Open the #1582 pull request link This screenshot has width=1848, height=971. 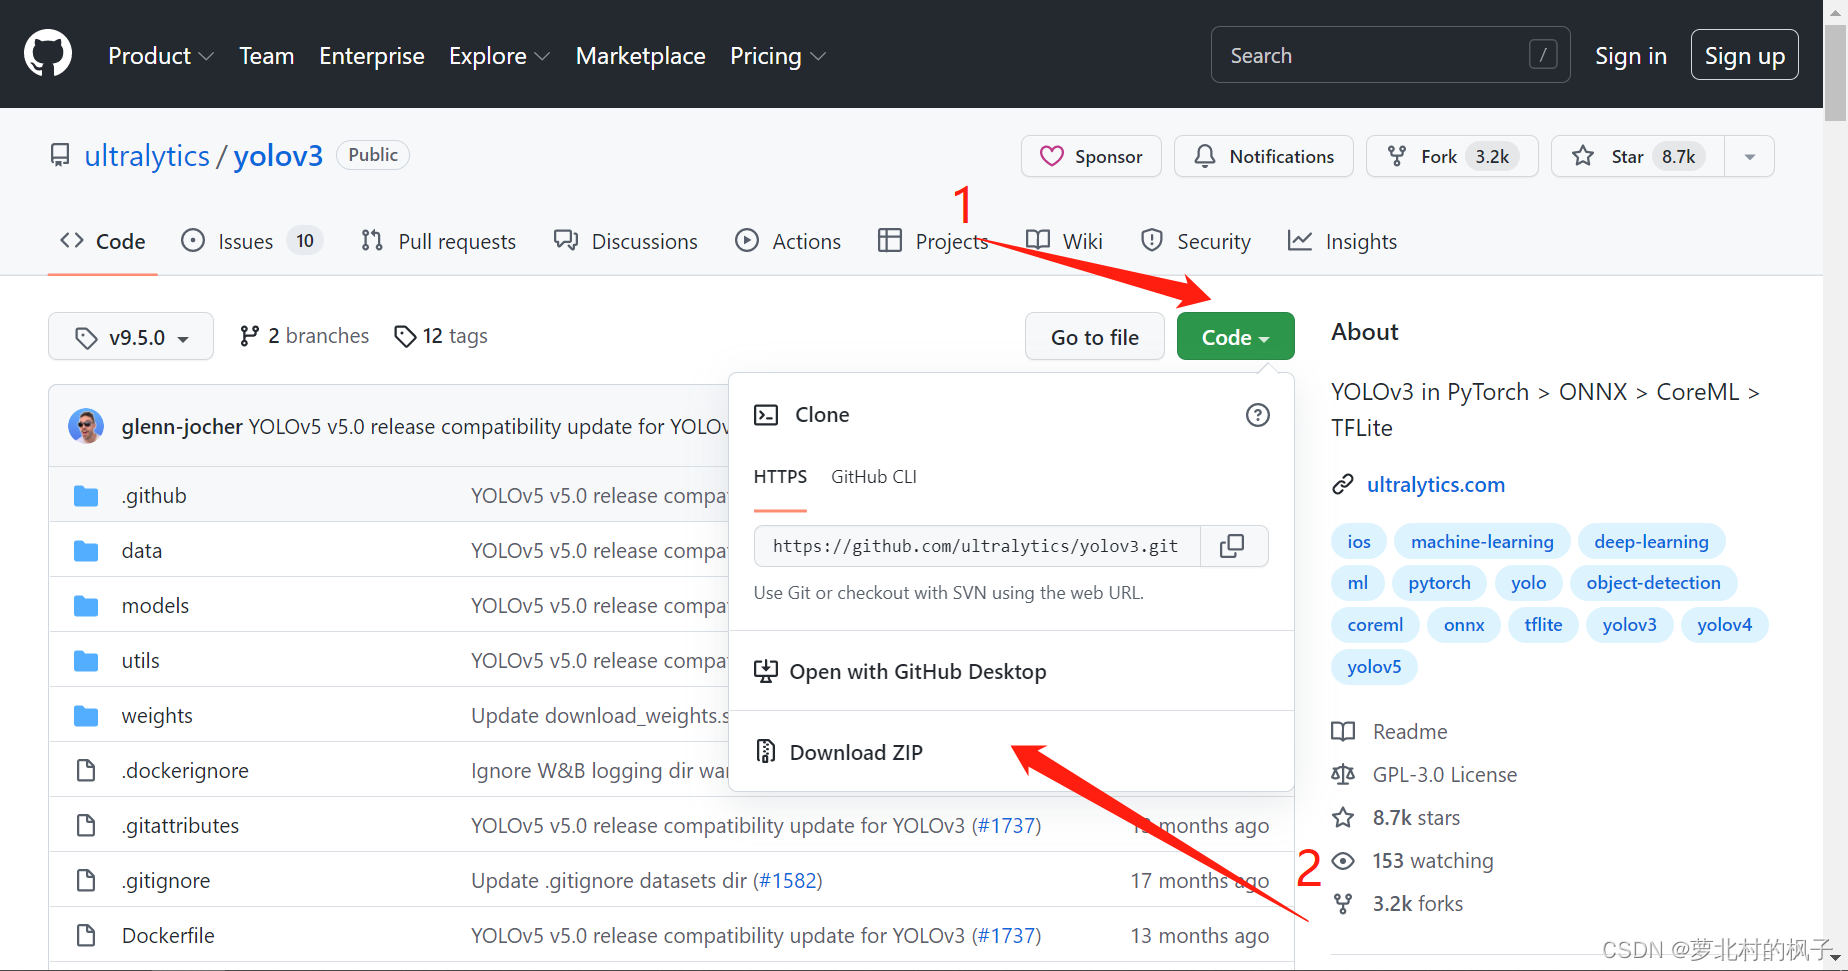click(x=787, y=881)
